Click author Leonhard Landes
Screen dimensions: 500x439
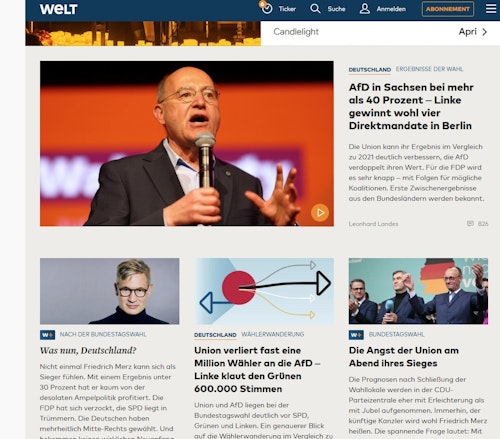373,224
